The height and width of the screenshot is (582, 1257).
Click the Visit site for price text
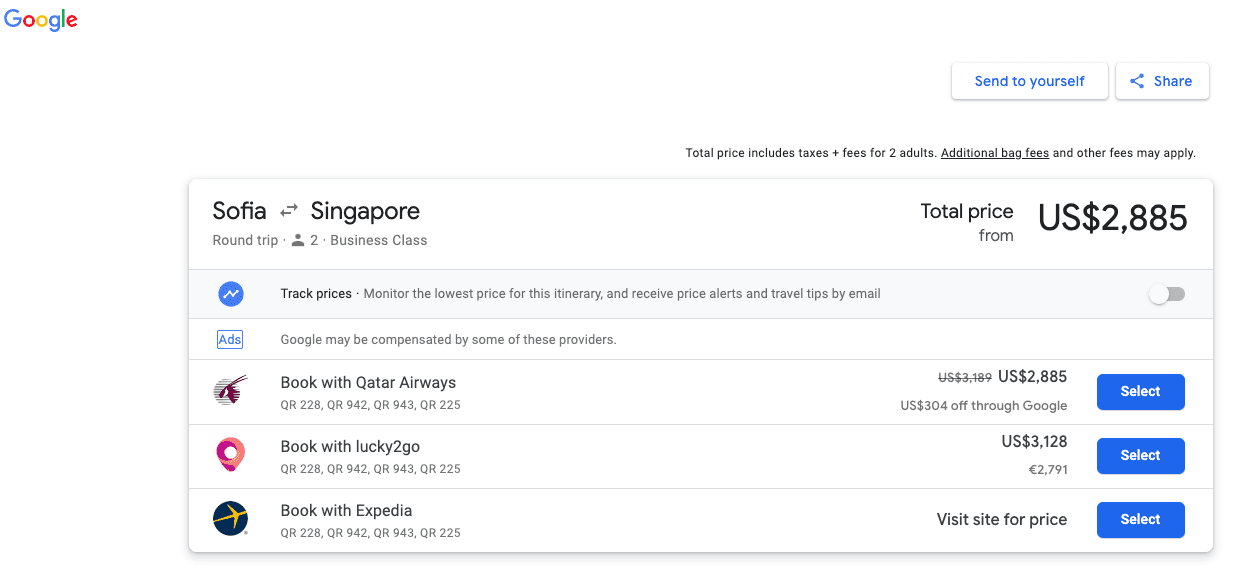[1002, 520]
